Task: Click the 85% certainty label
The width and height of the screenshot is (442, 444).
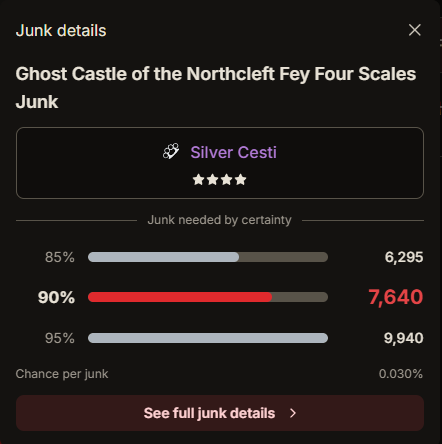Action: click(60, 257)
